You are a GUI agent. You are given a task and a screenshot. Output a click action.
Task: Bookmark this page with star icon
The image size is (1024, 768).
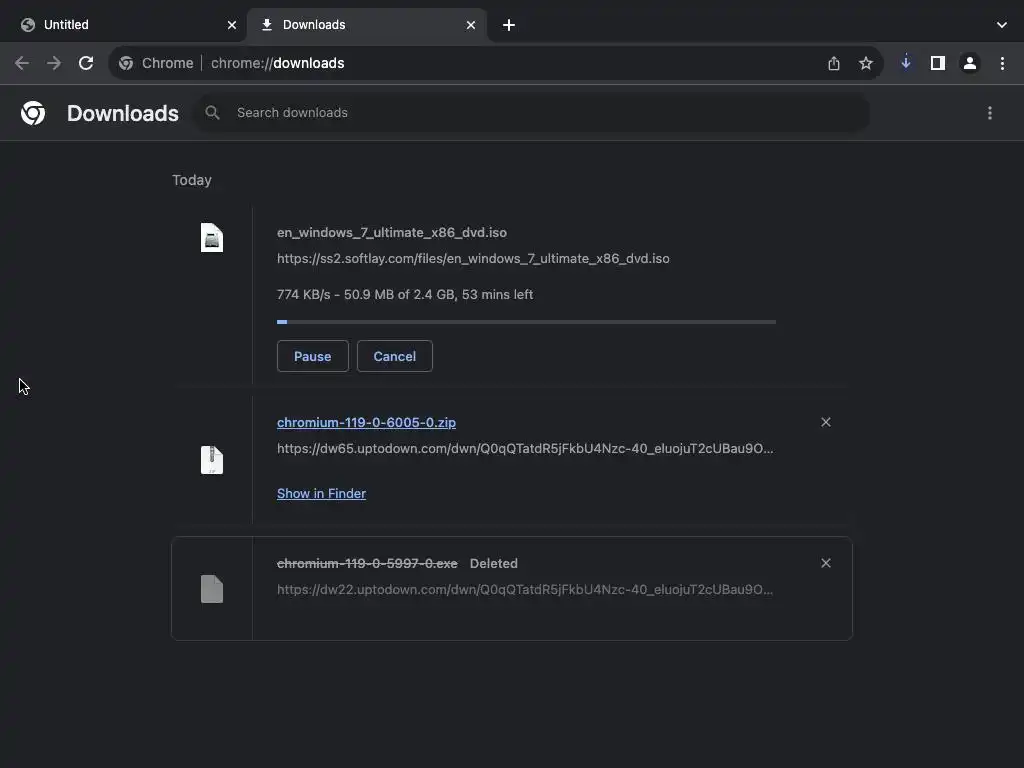[x=866, y=63]
